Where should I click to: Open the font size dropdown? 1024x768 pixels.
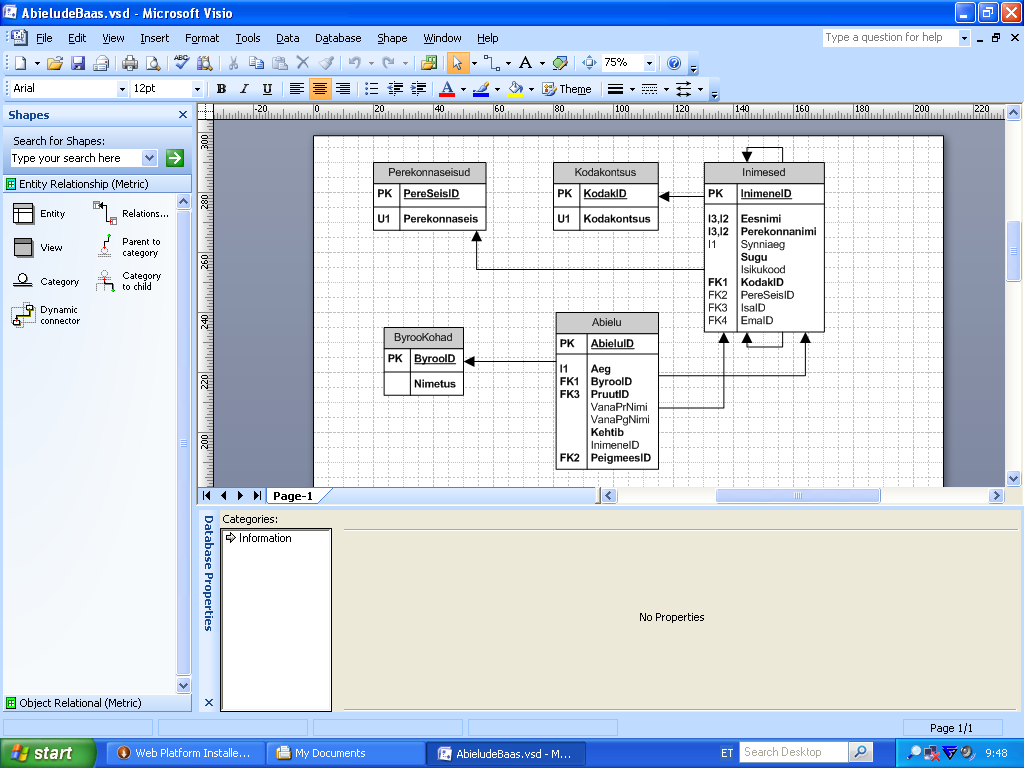click(197, 89)
